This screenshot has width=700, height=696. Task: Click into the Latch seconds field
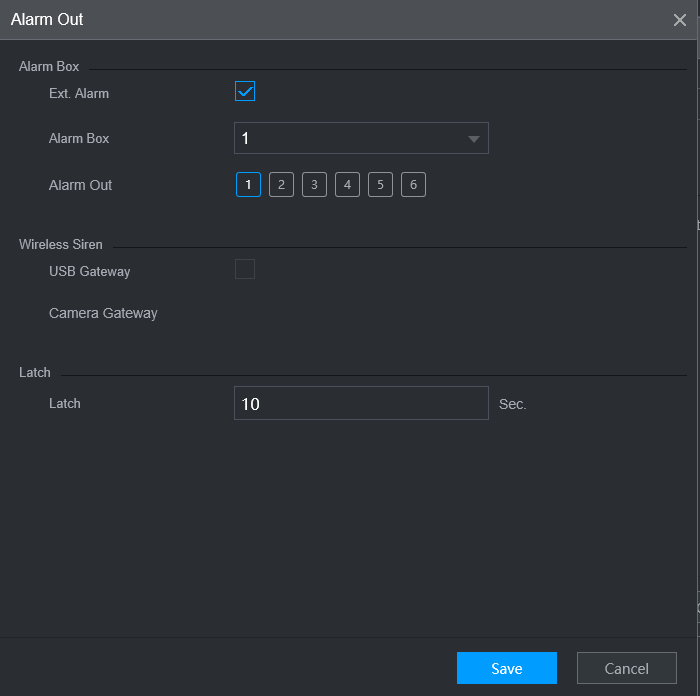[x=361, y=403]
